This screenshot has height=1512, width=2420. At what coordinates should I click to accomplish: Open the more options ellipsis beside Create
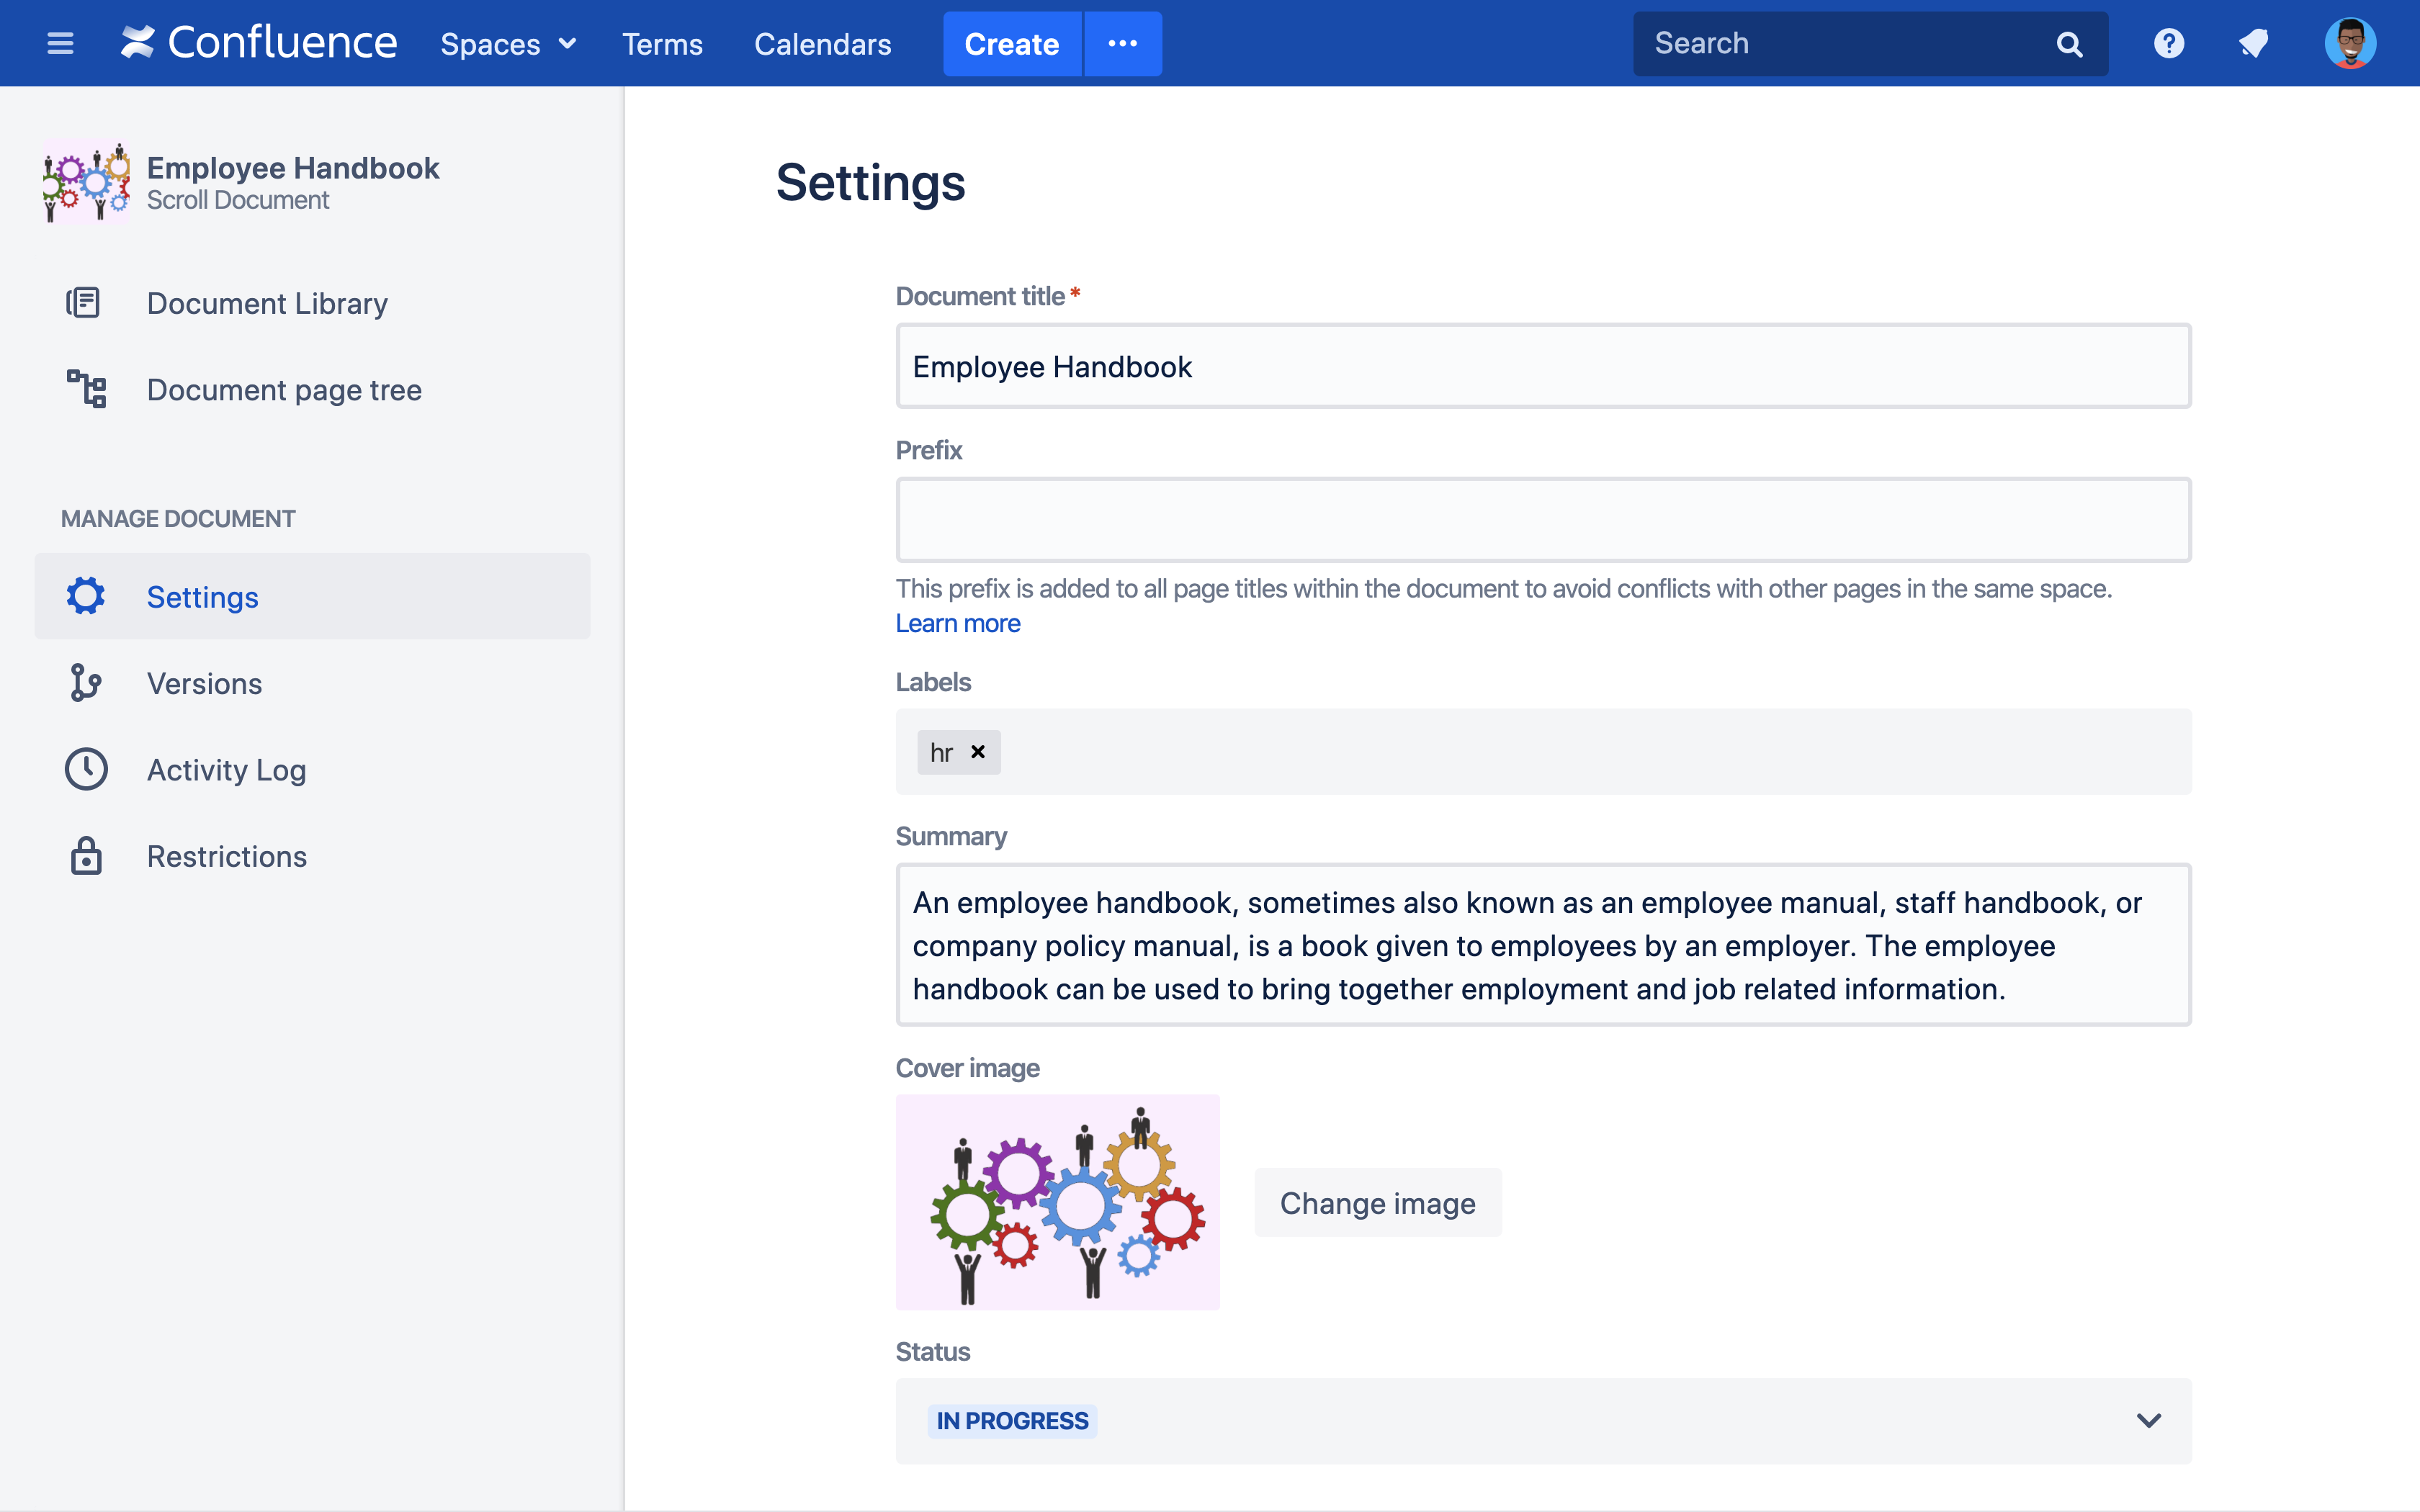point(1122,44)
